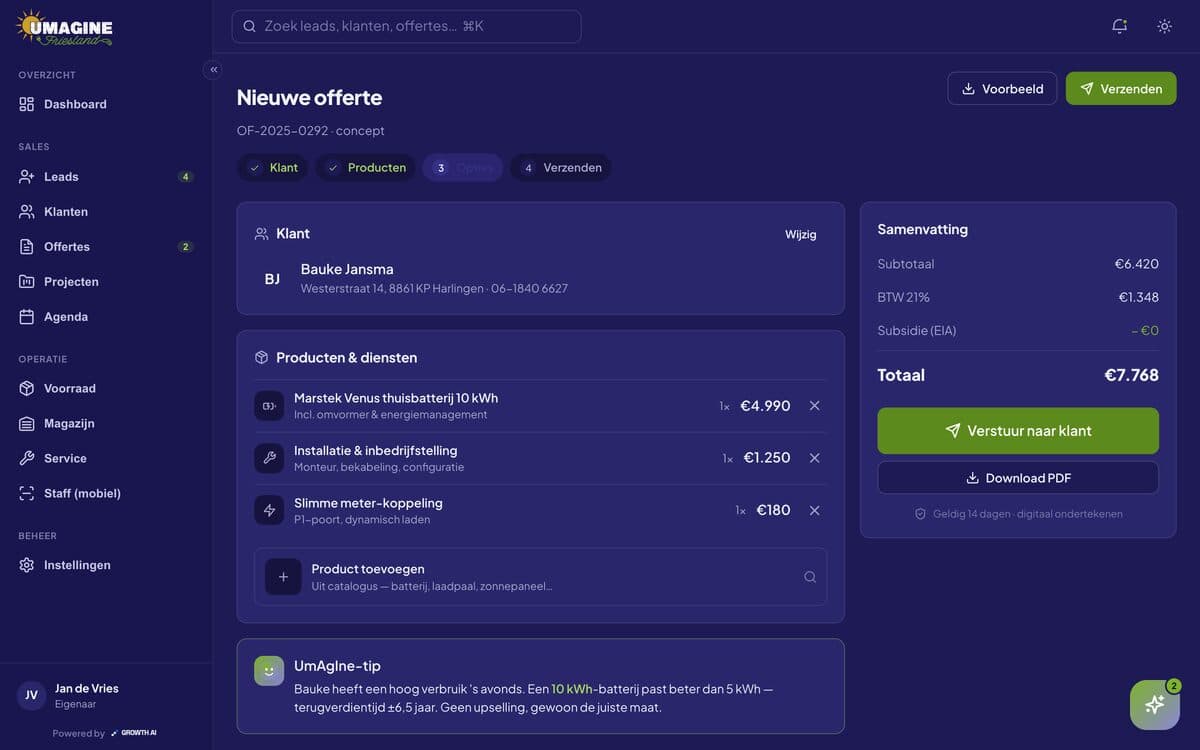Image resolution: width=1200 pixels, height=750 pixels.
Task: Remove Installatie & inbedrijfstelling line
Action: tap(814, 458)
